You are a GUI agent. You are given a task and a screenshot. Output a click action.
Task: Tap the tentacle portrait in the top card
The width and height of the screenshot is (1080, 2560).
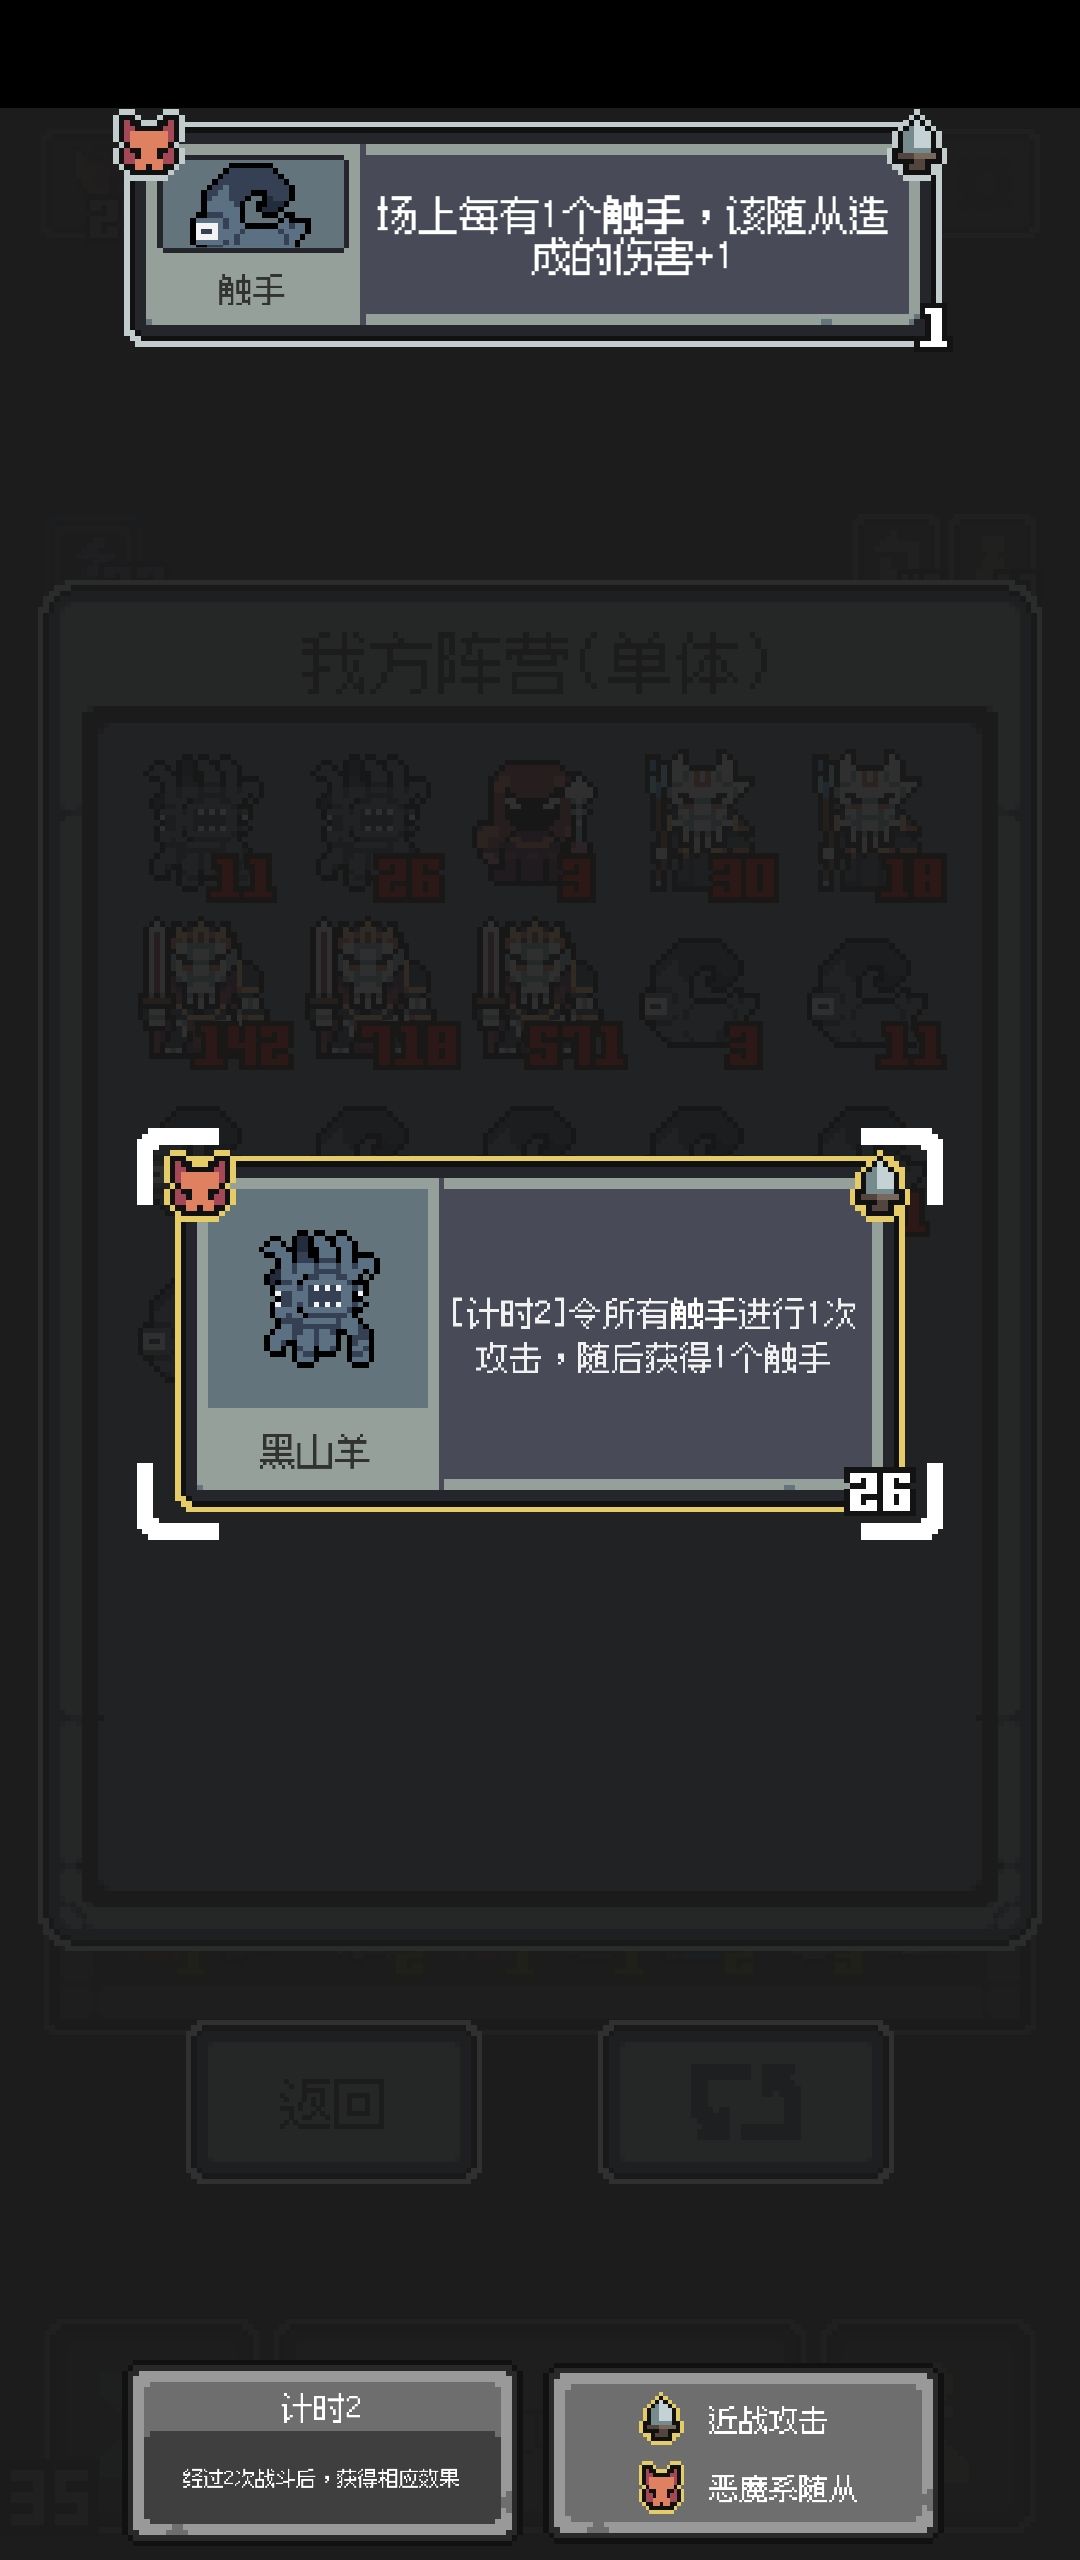(x=252, y=206)
